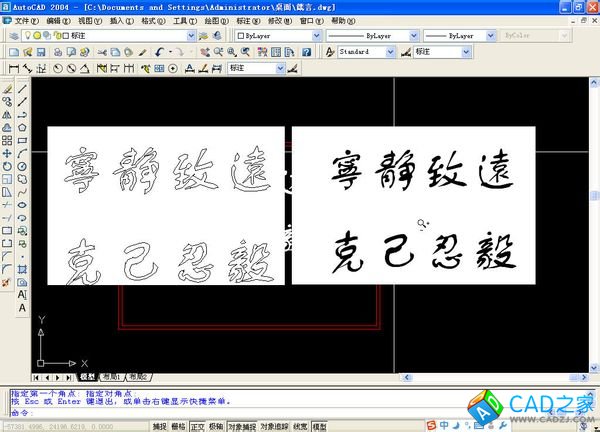Click the 对象捕捉 status bar button
This screenshot has width=600, height=432.
pos(240,426)
